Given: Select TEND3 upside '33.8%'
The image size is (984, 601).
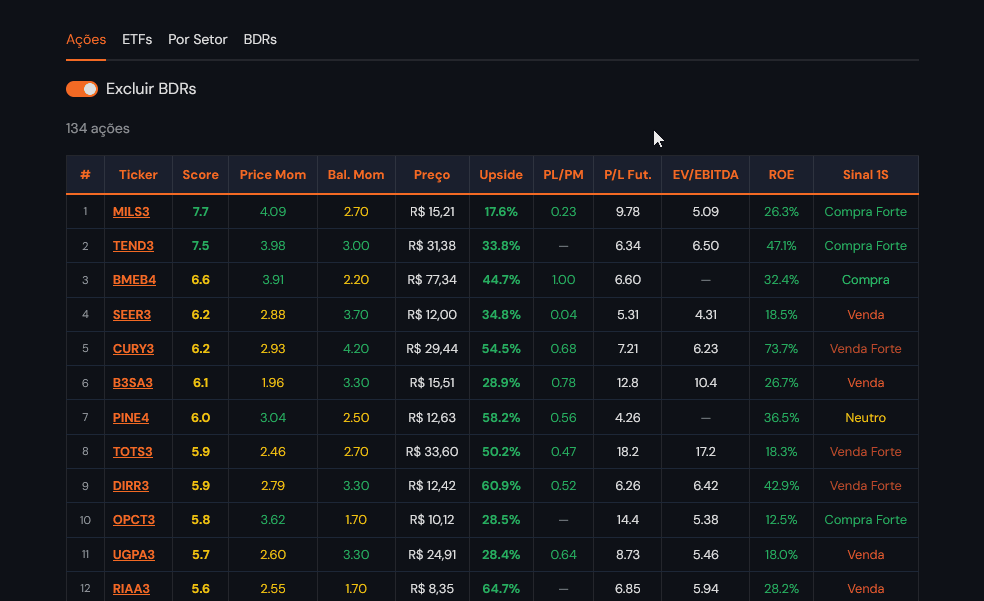Looking at the screenshot, I should pos(501,246).
